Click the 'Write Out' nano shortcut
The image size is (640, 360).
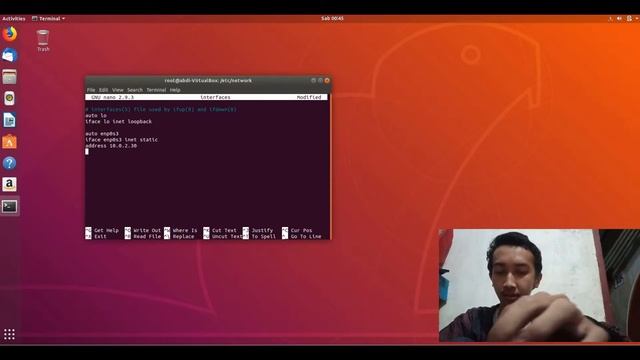(143, 231)
